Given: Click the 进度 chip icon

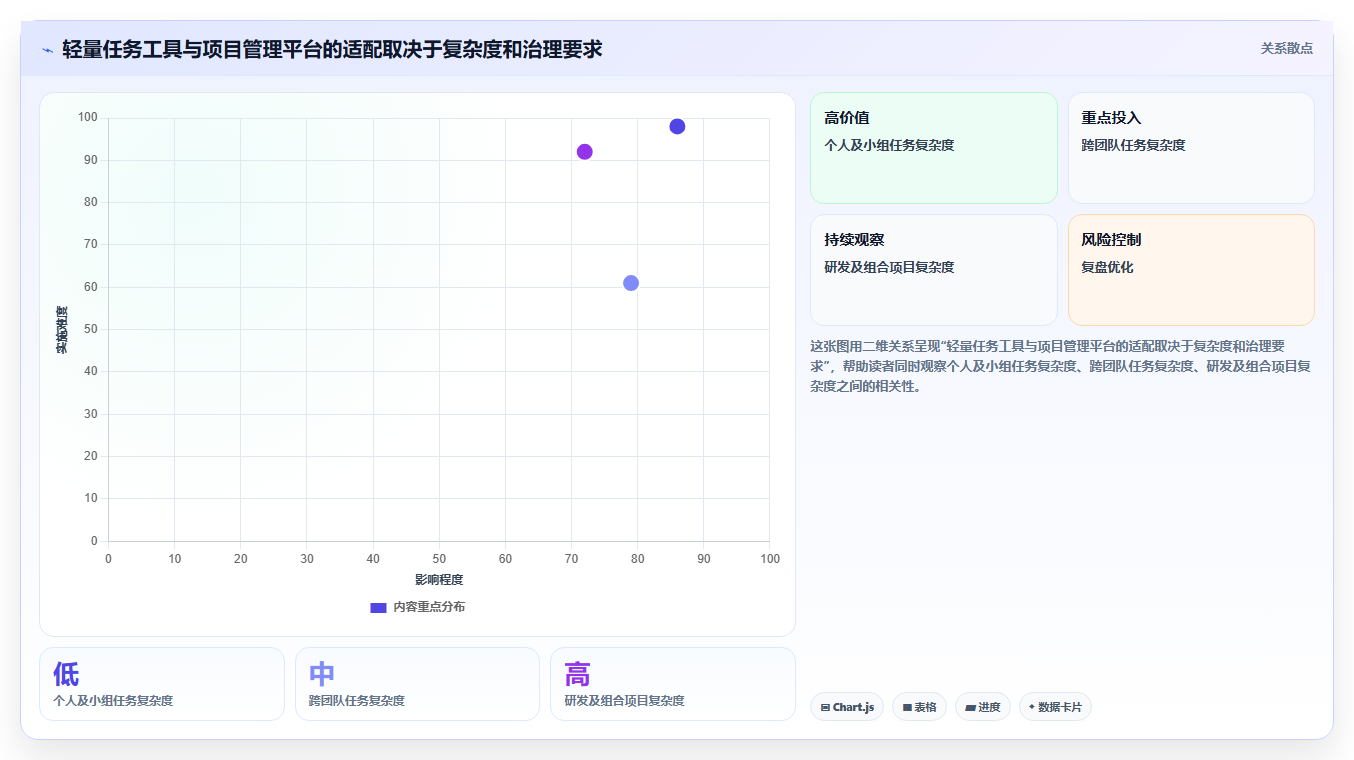Looking at the screenshot, I should tap(970, 707).
